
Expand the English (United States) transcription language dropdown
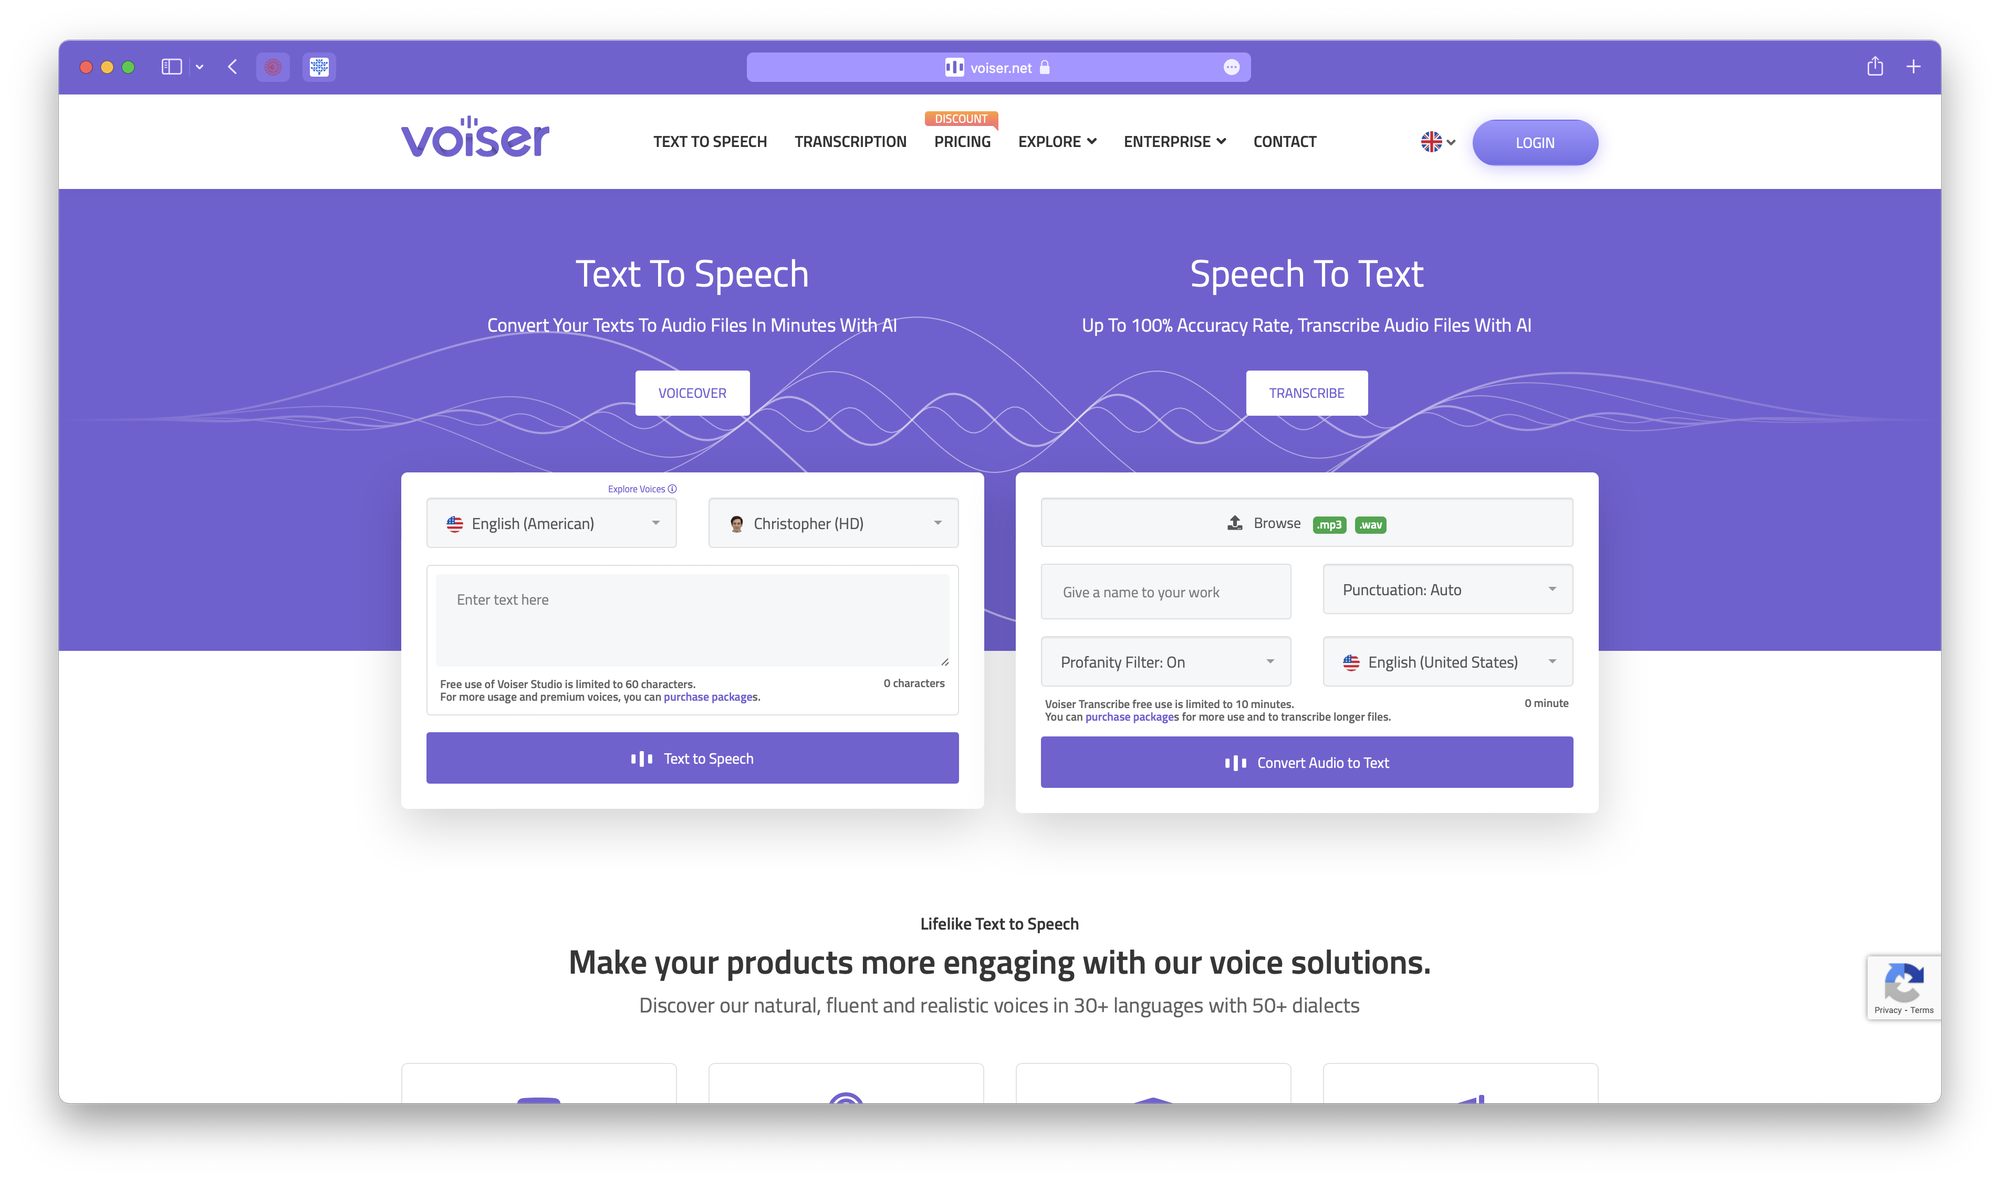point(1448,661)
